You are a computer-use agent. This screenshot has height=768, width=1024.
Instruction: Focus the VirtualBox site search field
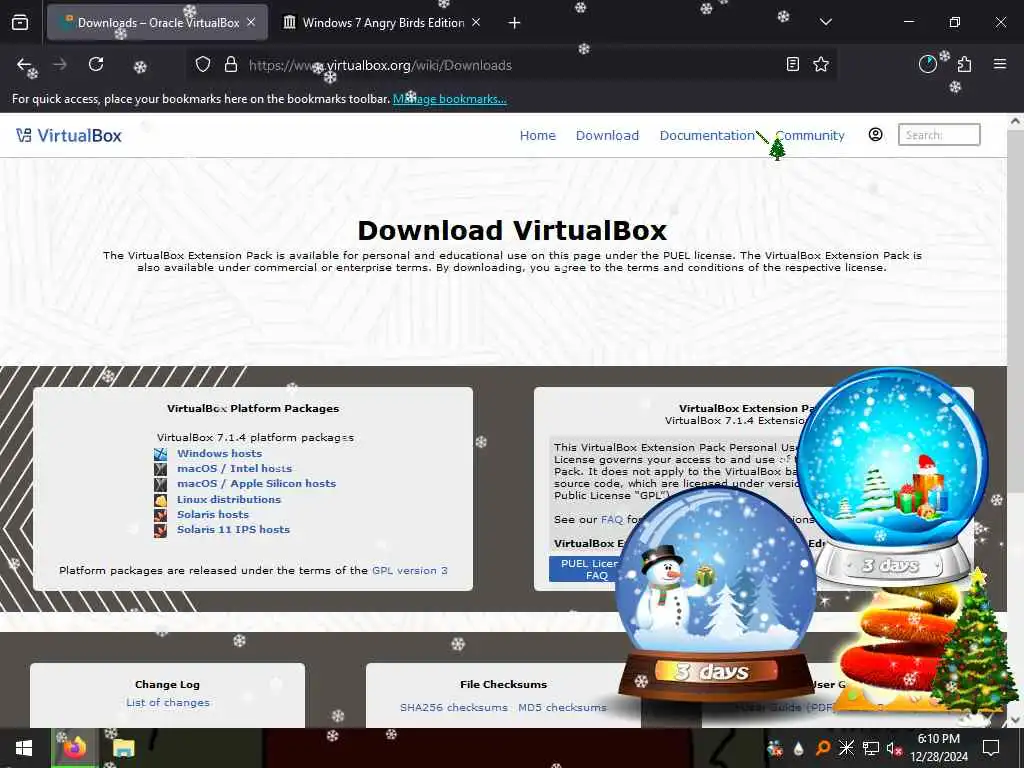[939, 135]
